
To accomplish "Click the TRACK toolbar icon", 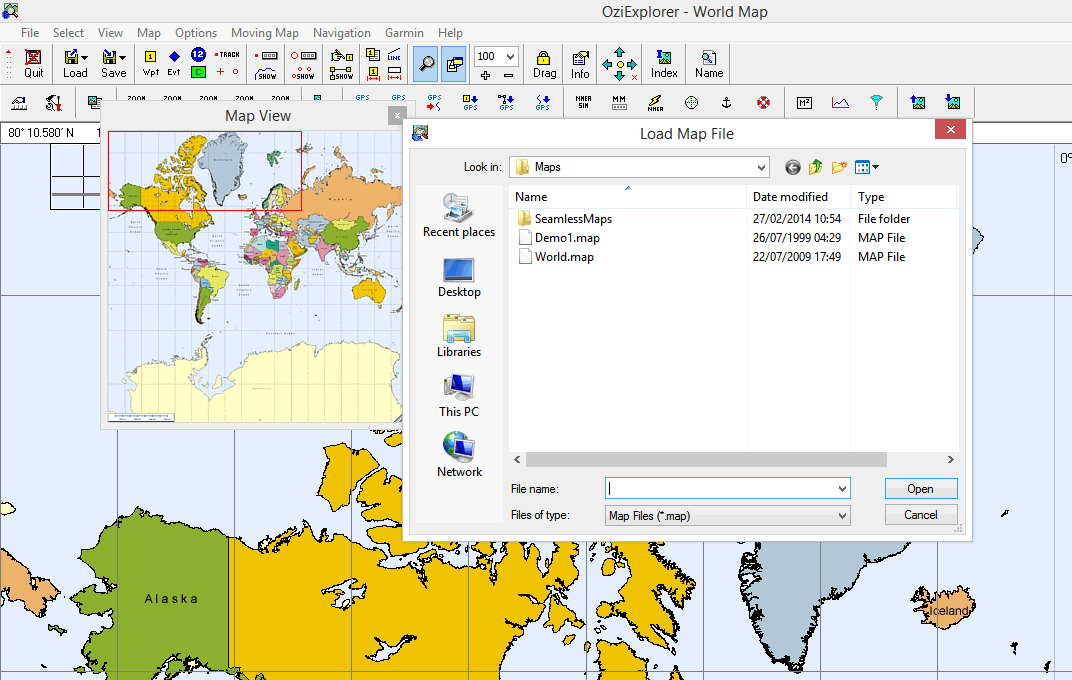I will click(x=228, y=55).
